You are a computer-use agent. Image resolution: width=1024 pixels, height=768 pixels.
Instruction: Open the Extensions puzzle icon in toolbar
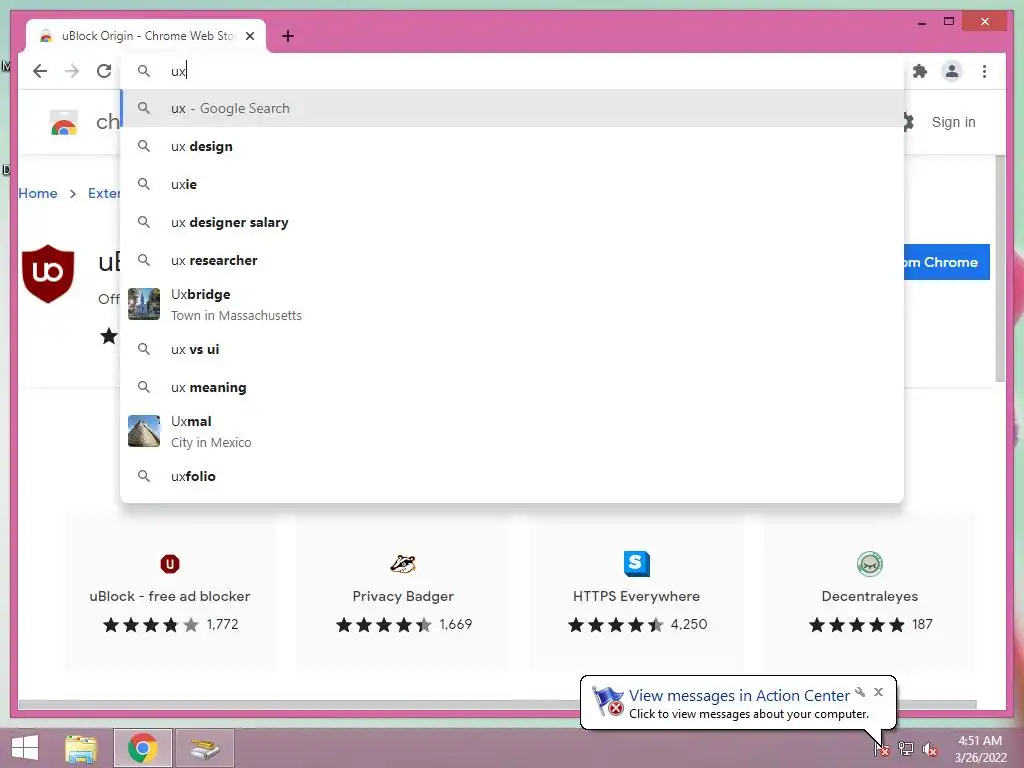[920, 71]
